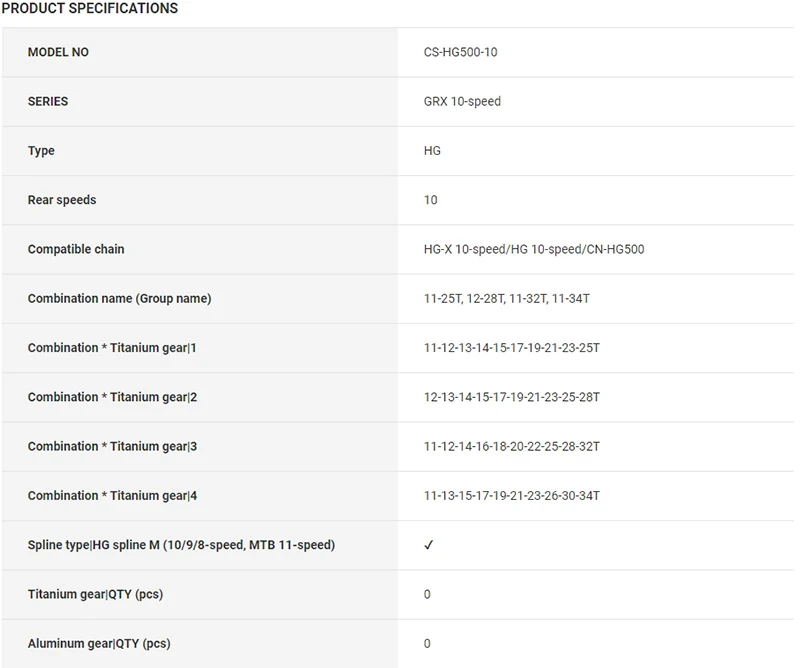Select the PRODUCT SPECIFICATIONS heading
800x668 pixels.
pos(90,8)
